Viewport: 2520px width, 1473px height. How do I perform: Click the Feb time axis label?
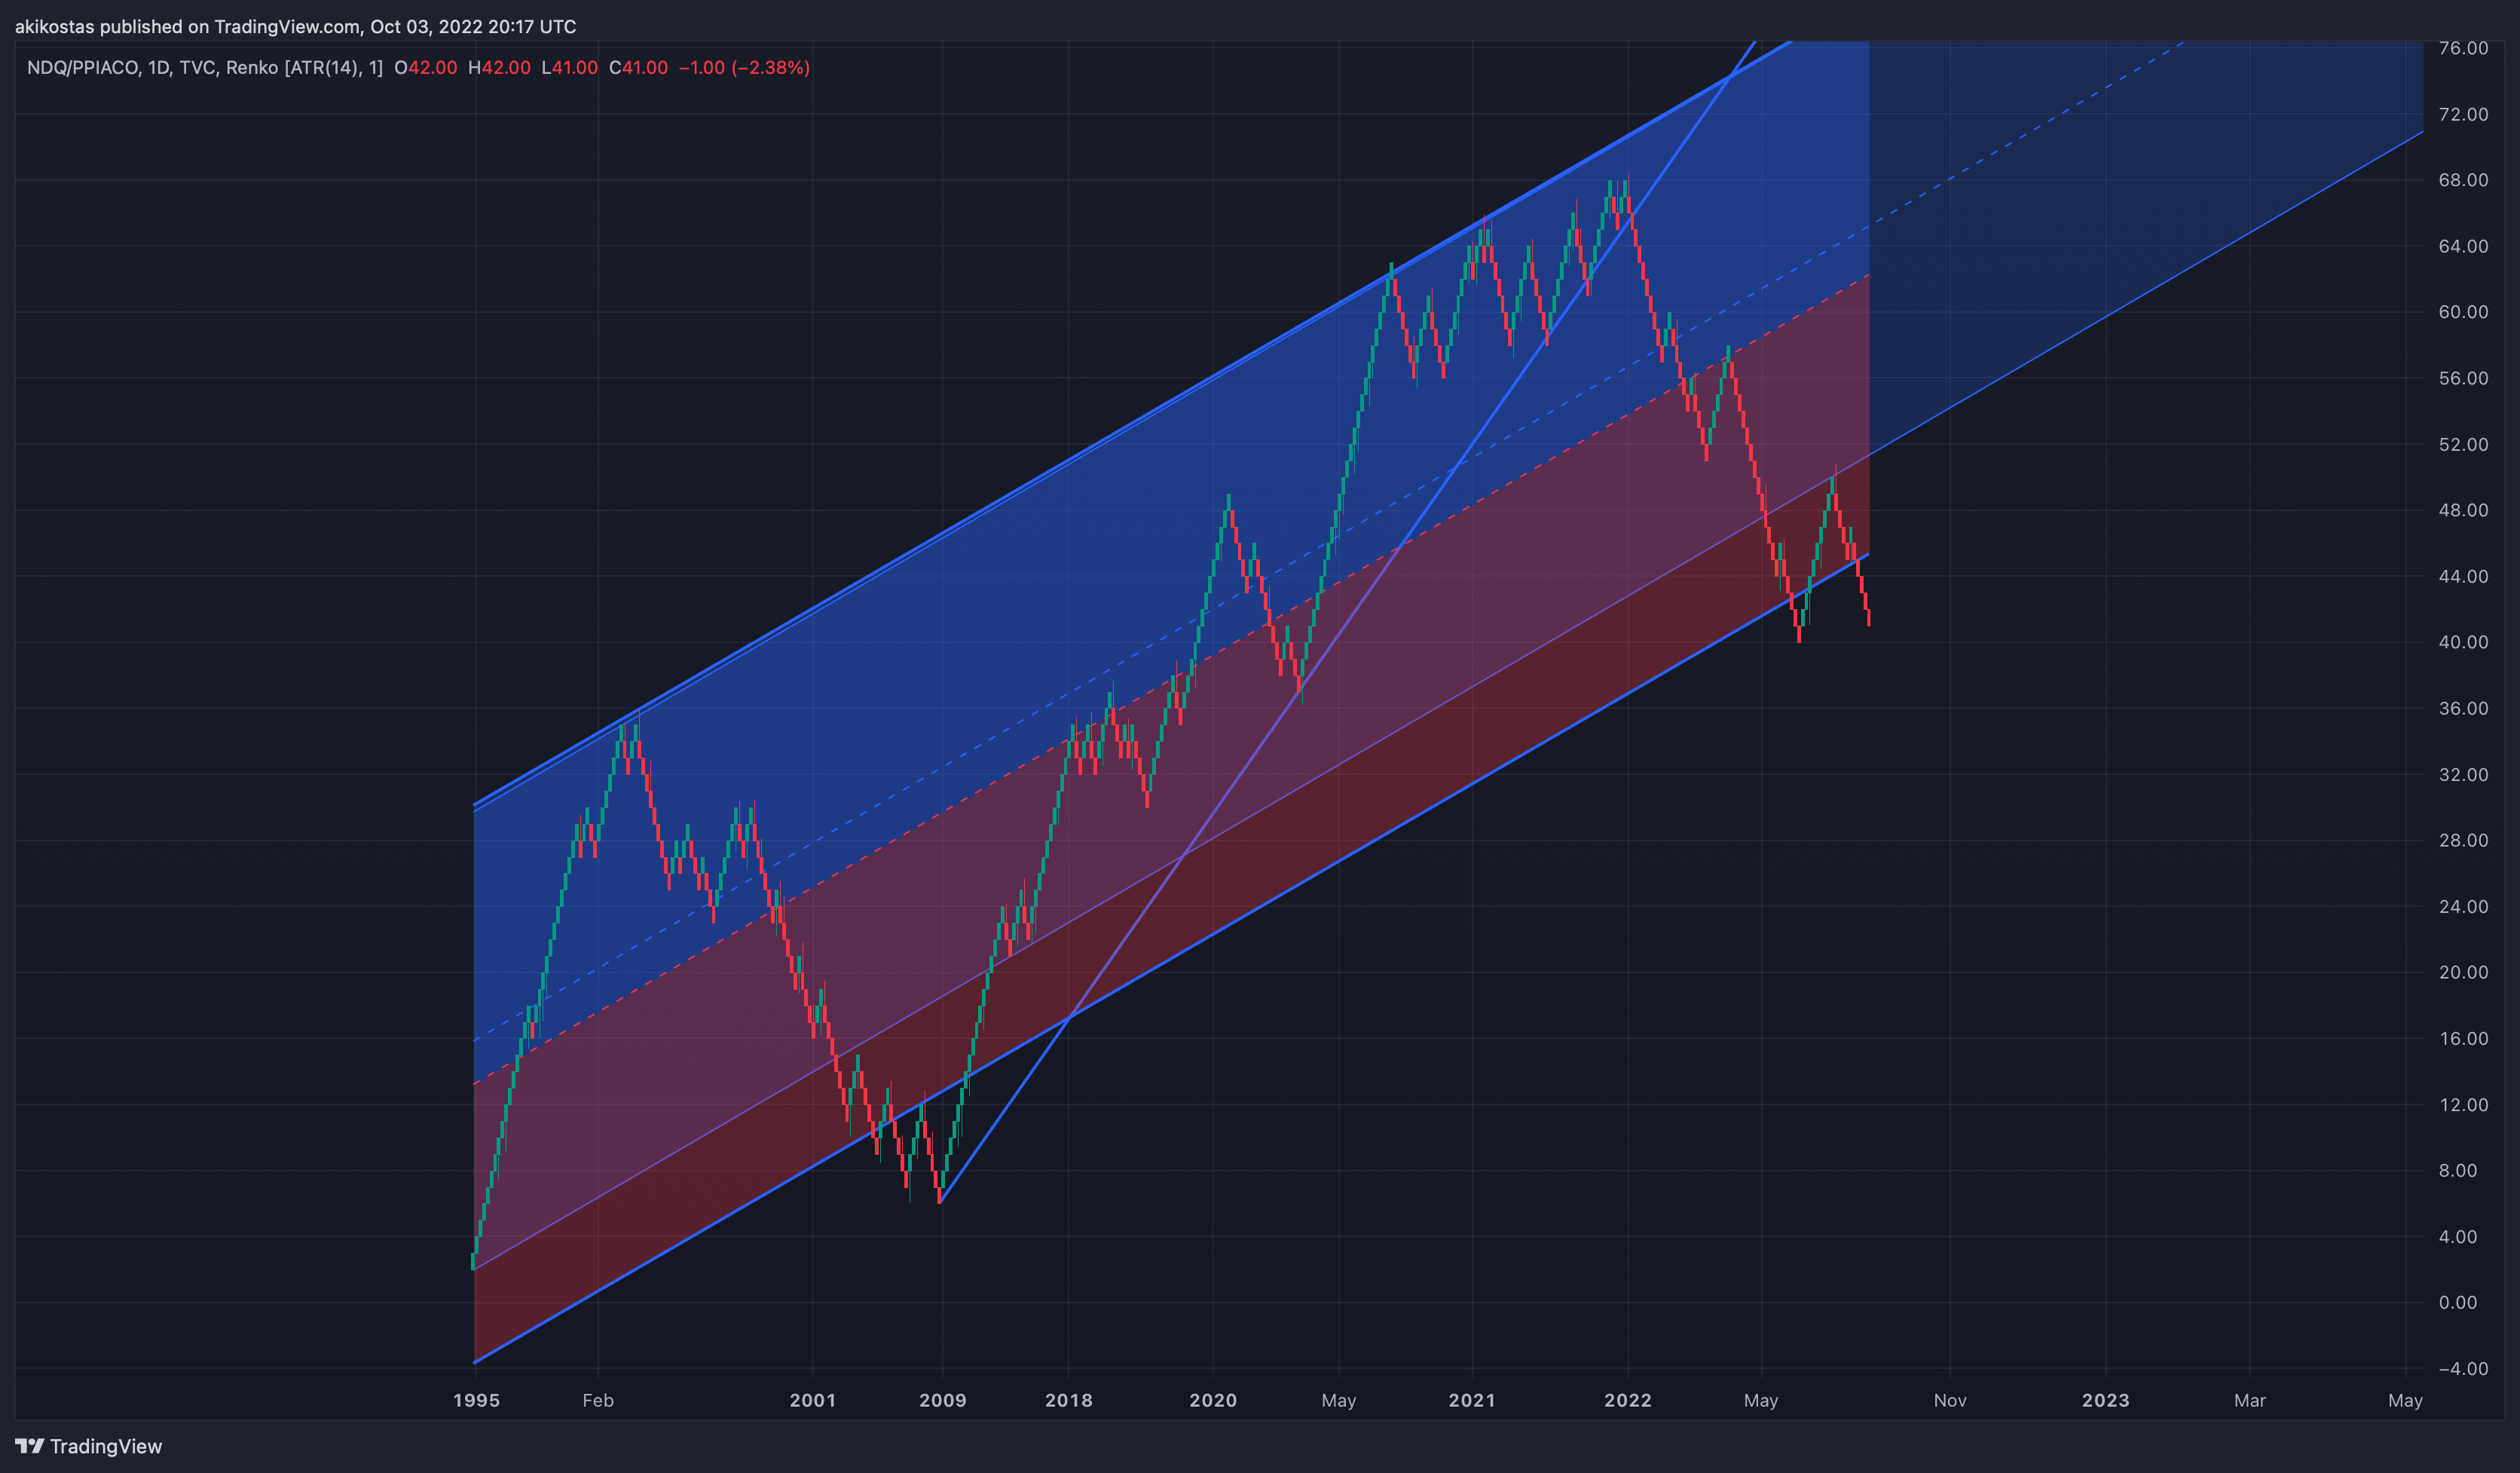tap(598, 1400)
